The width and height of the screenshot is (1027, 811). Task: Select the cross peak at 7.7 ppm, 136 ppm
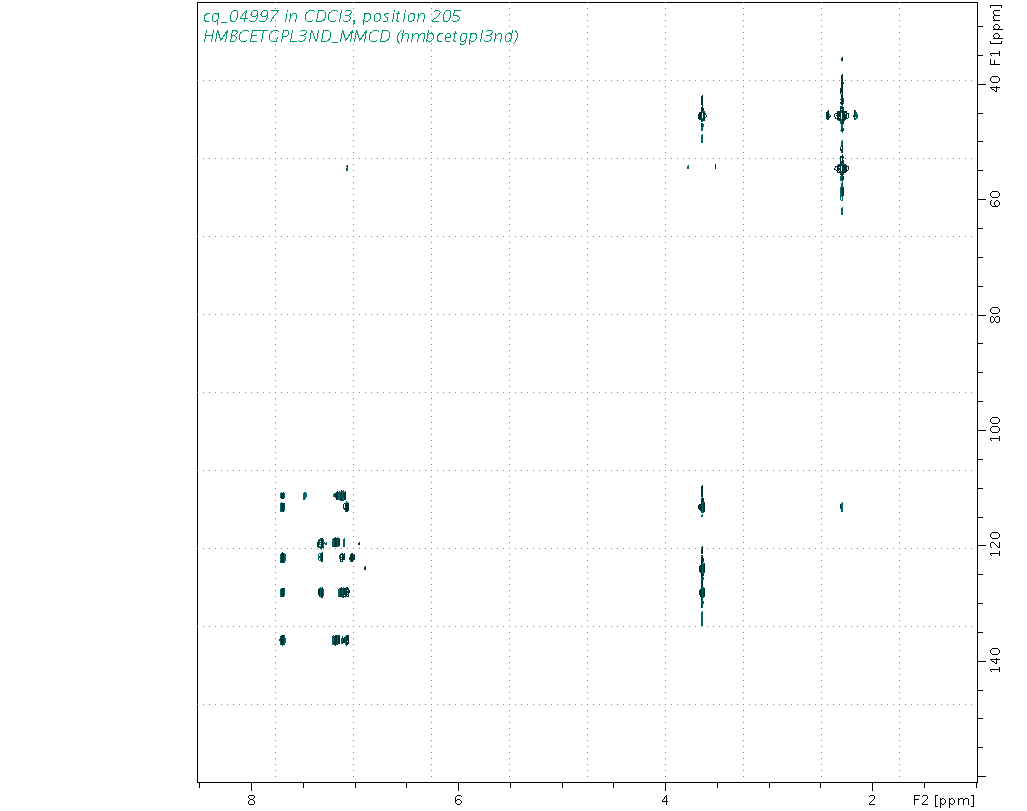[282, 640]
